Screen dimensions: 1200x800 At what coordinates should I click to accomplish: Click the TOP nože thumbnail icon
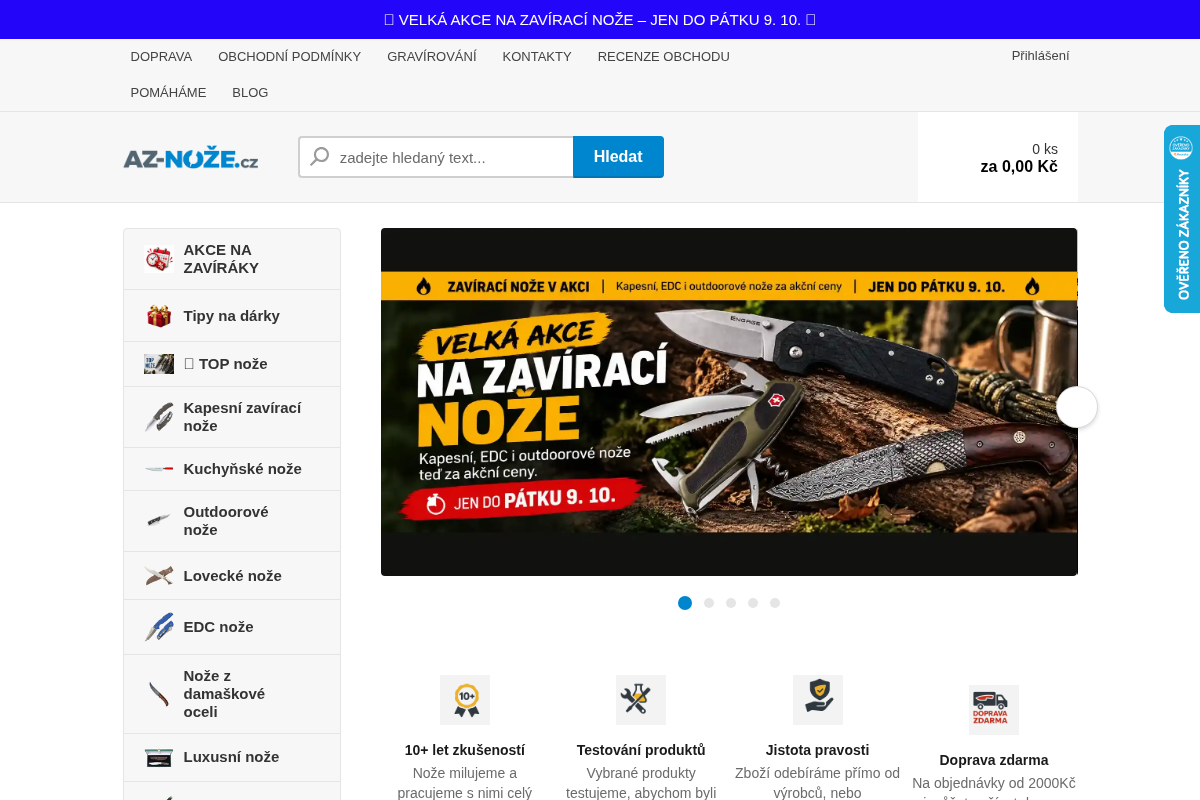pos(159,364)
